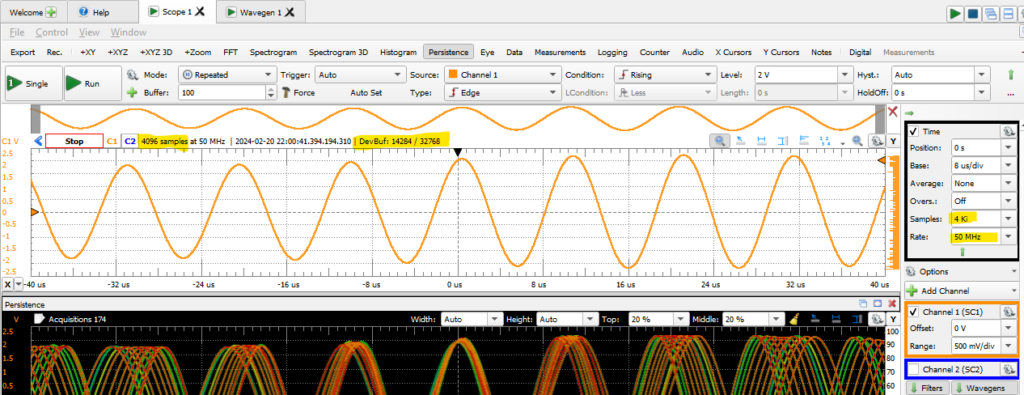Click the blue Stop all square icon
The width and height of the screenshot is (1024, 395).
pyautogui.click(x=972, y=14)
